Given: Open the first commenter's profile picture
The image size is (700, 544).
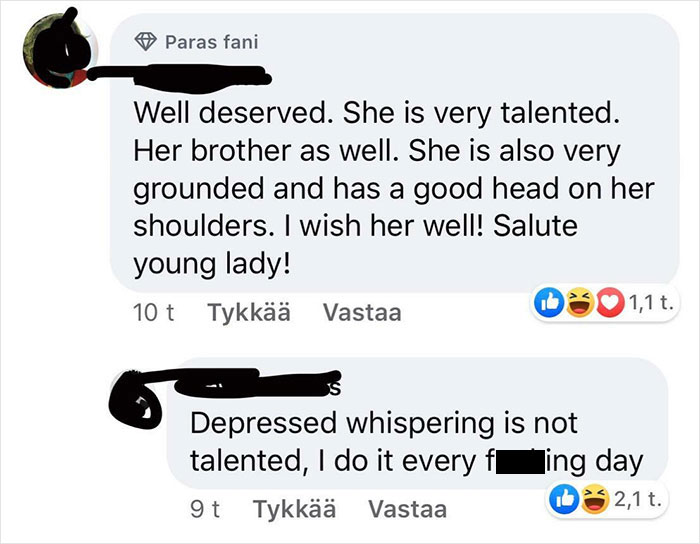Looking at the screenshot, I should [60, 50].
